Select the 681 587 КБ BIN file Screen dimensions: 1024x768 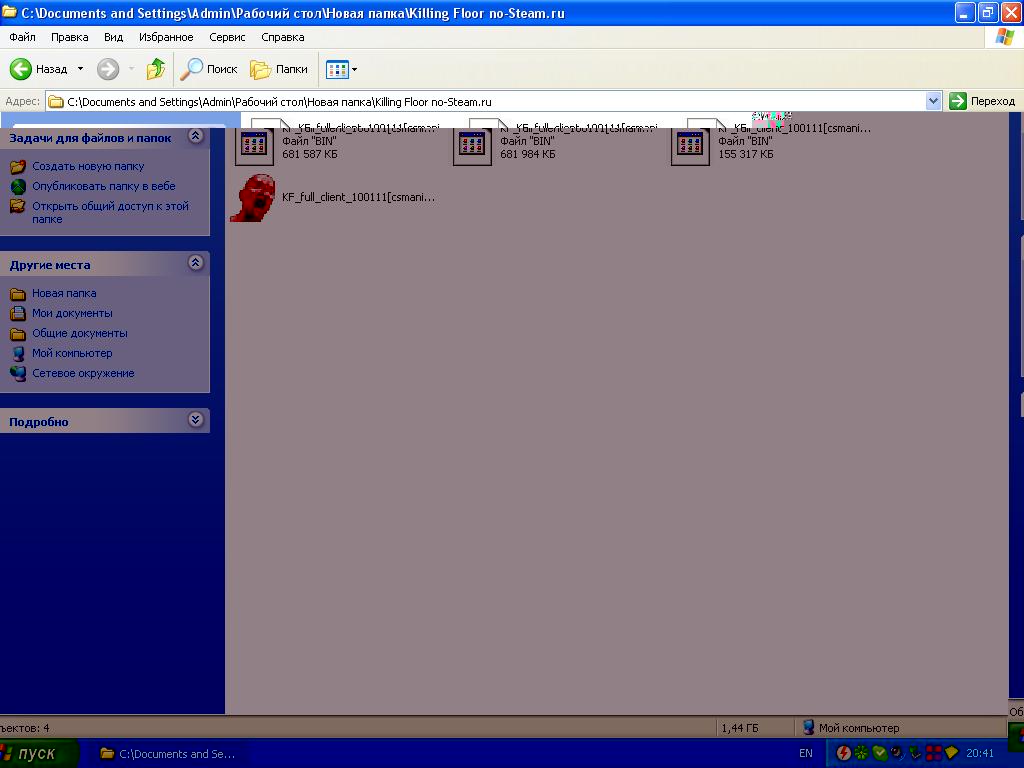254,146
